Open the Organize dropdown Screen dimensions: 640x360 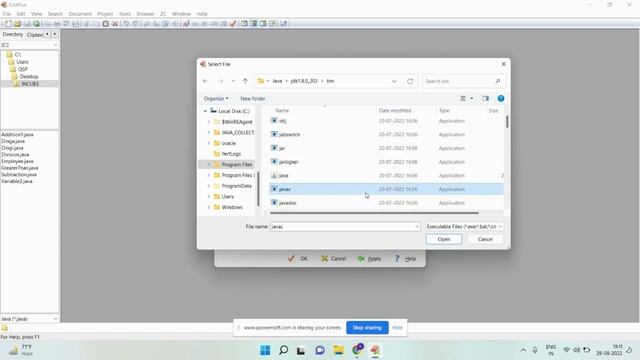pos(216,98)
